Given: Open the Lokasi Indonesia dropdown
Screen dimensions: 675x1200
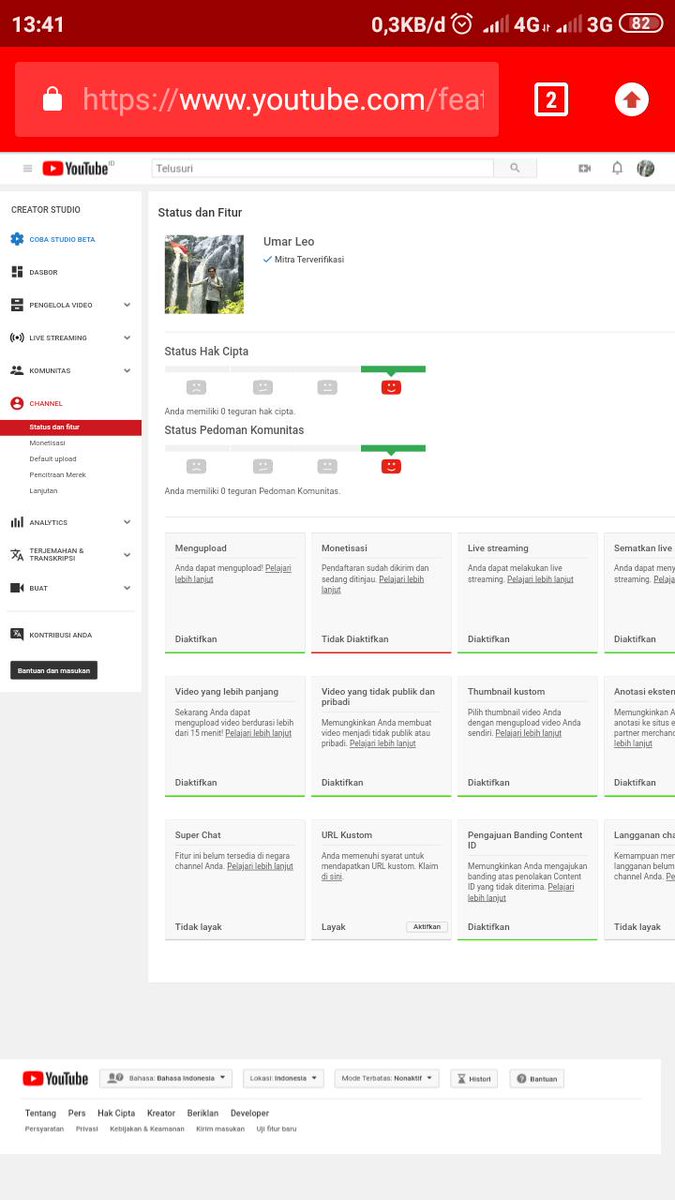Looking at the screenshot, I should tap(284, 1078).
